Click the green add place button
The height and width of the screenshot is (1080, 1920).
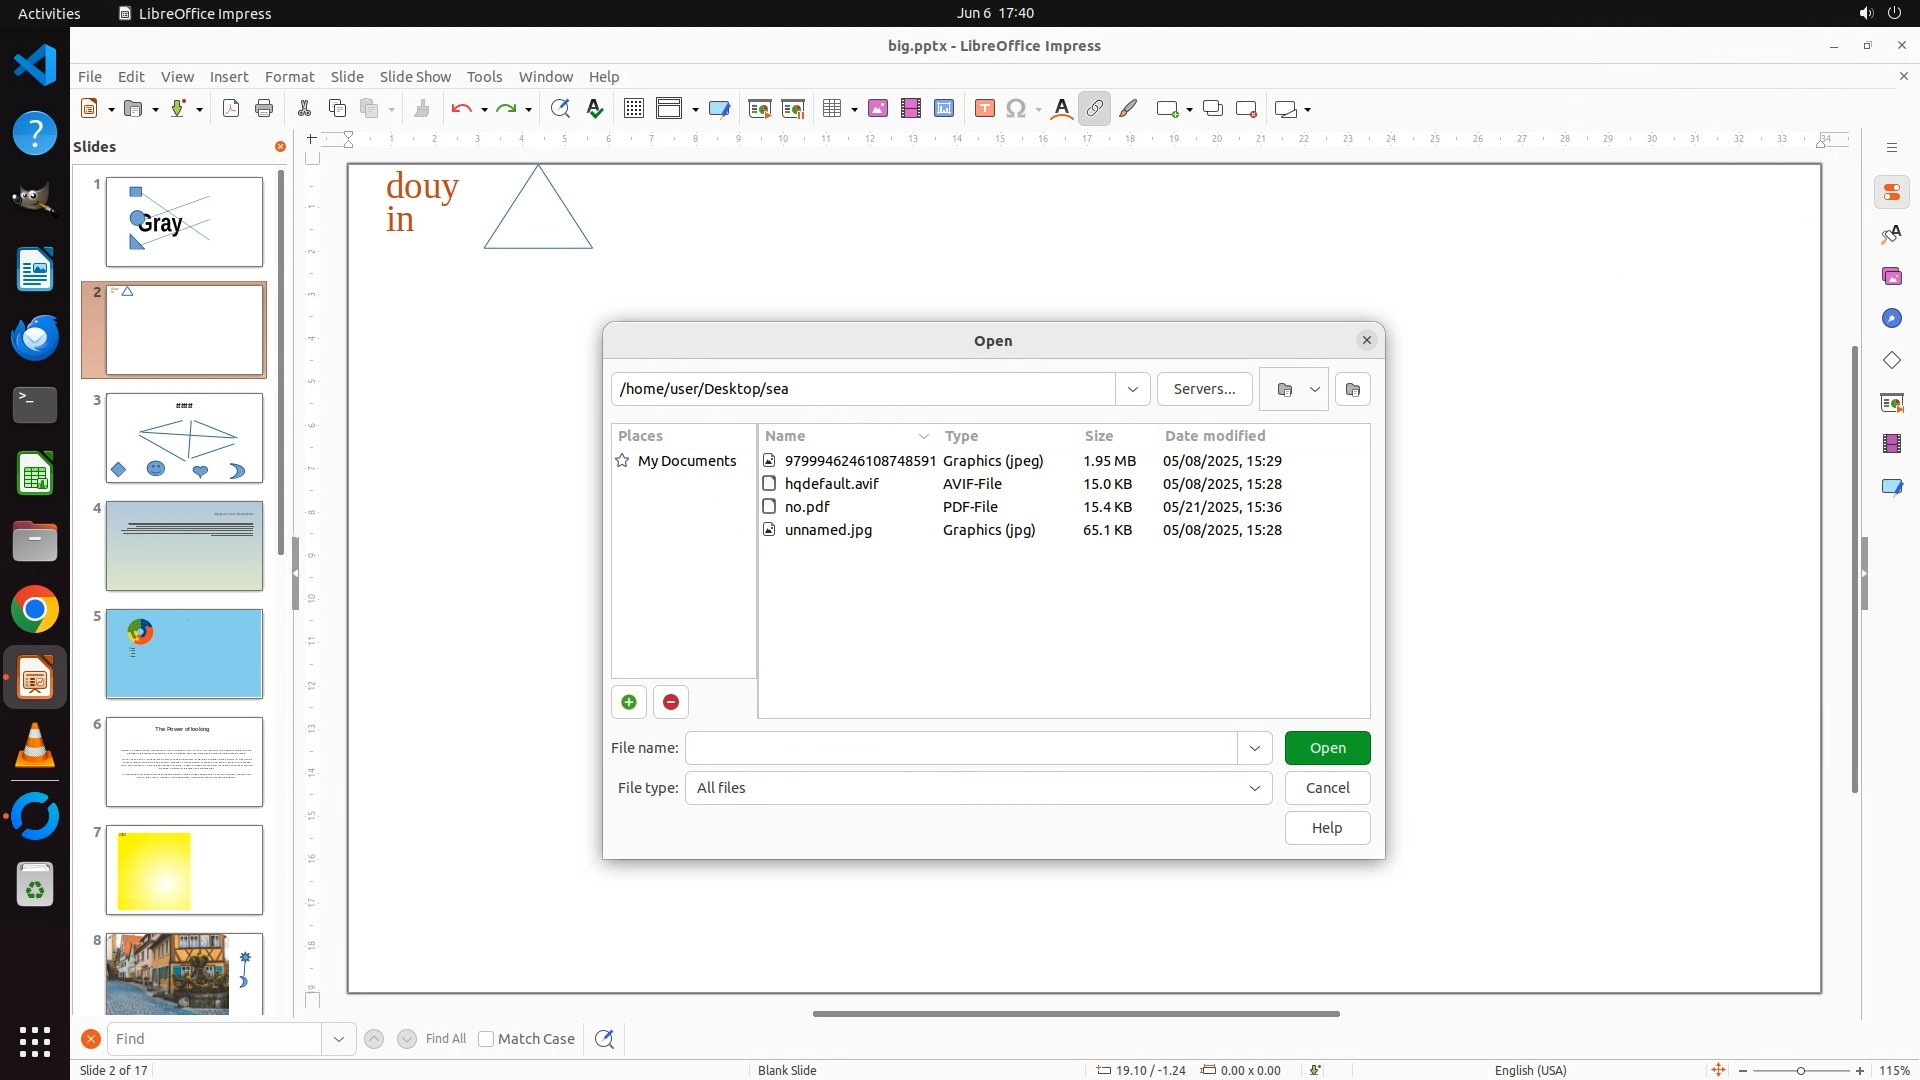tap(629, 702)
